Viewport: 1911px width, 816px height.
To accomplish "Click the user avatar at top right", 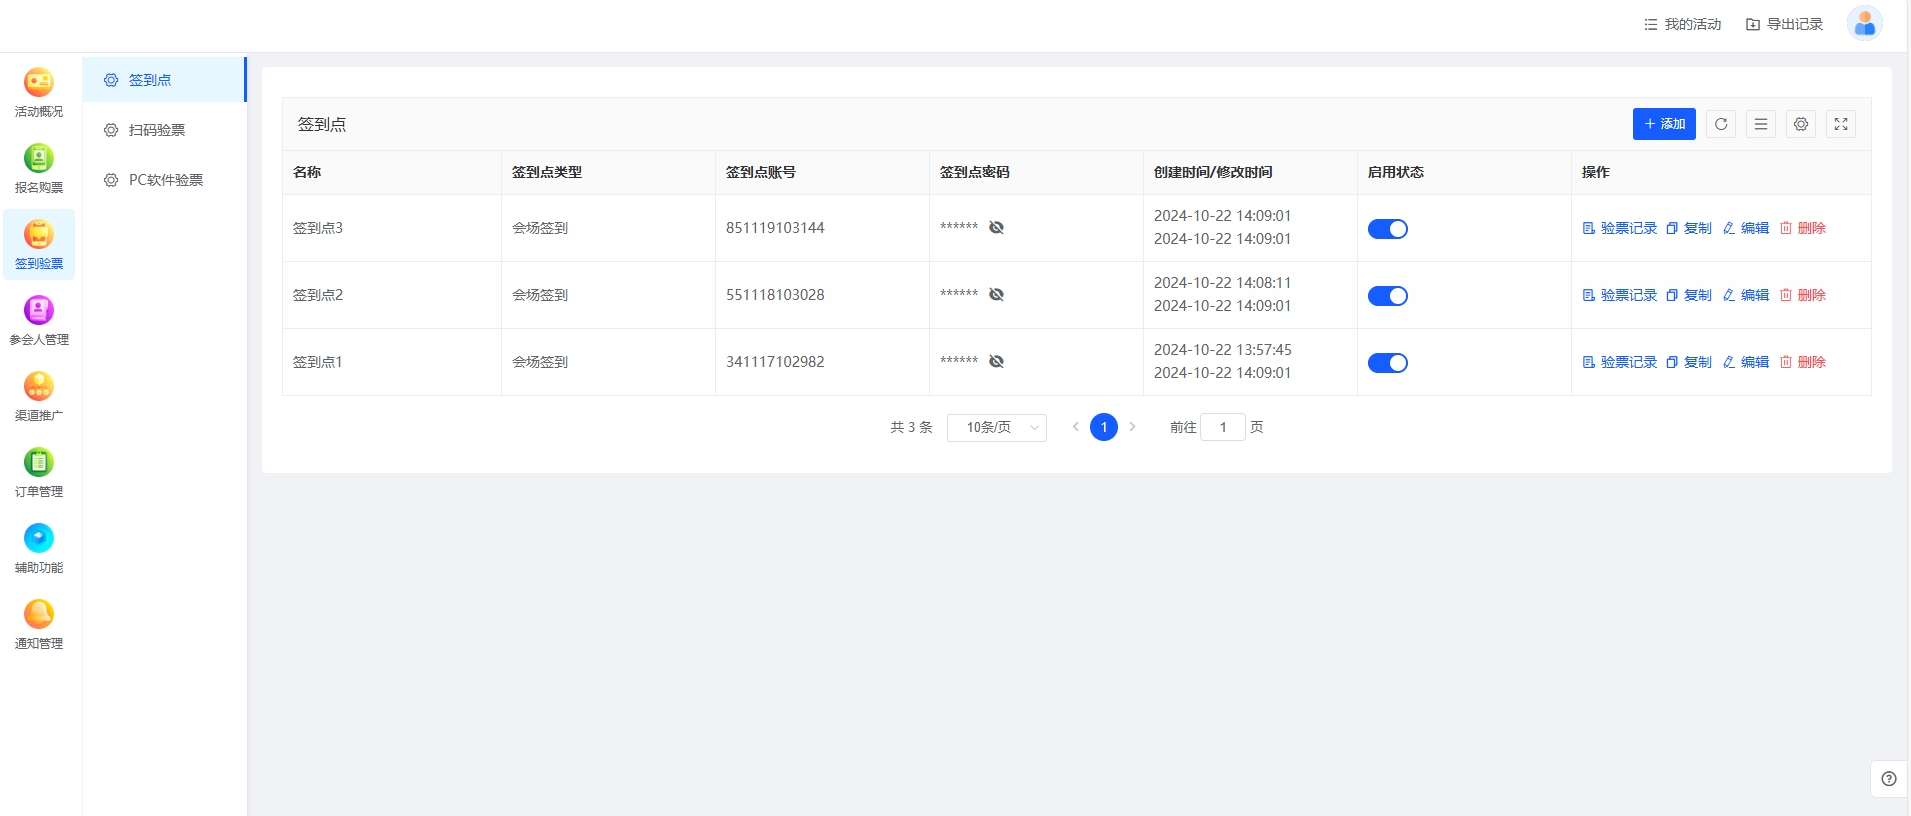I will 1864,24.
